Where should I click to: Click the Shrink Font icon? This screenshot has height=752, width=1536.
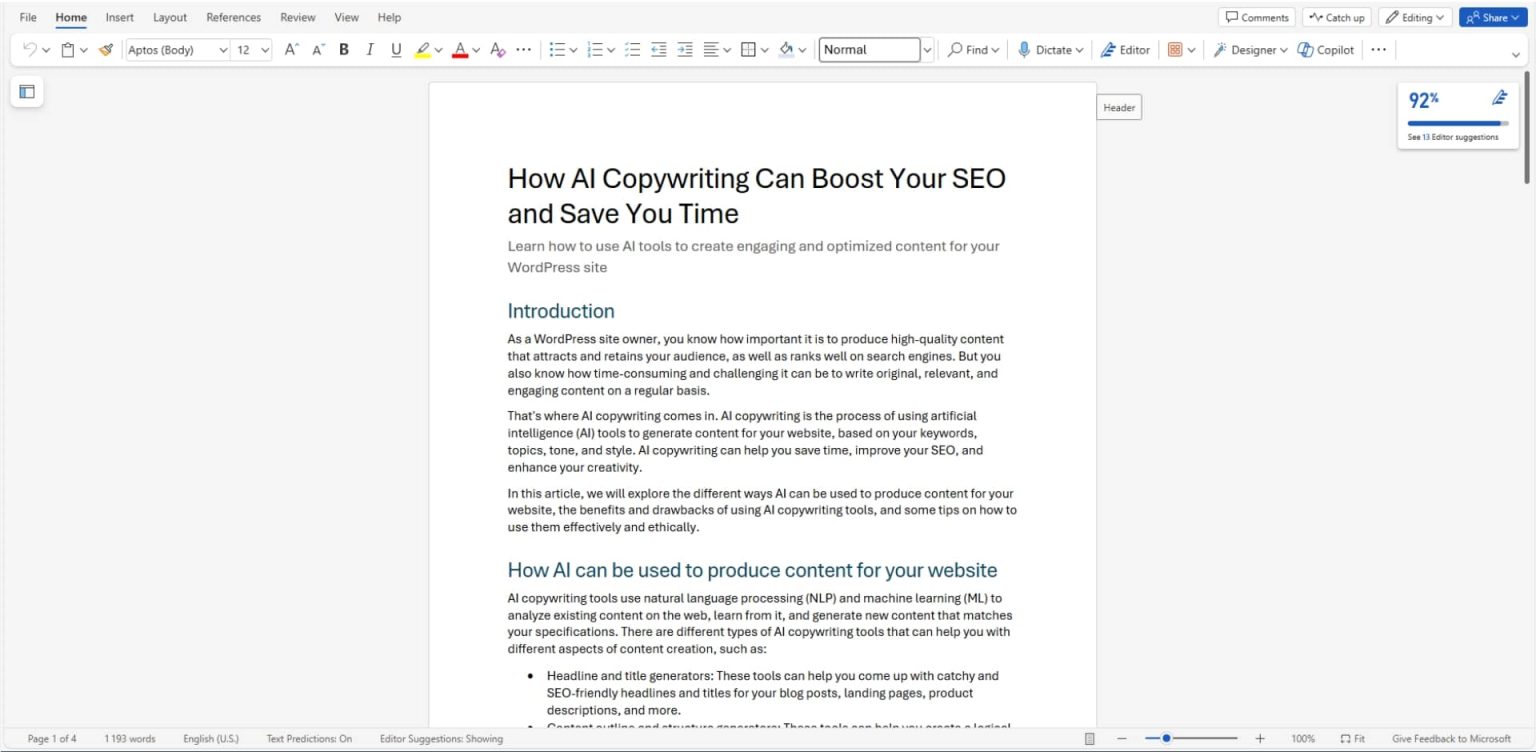318,50
